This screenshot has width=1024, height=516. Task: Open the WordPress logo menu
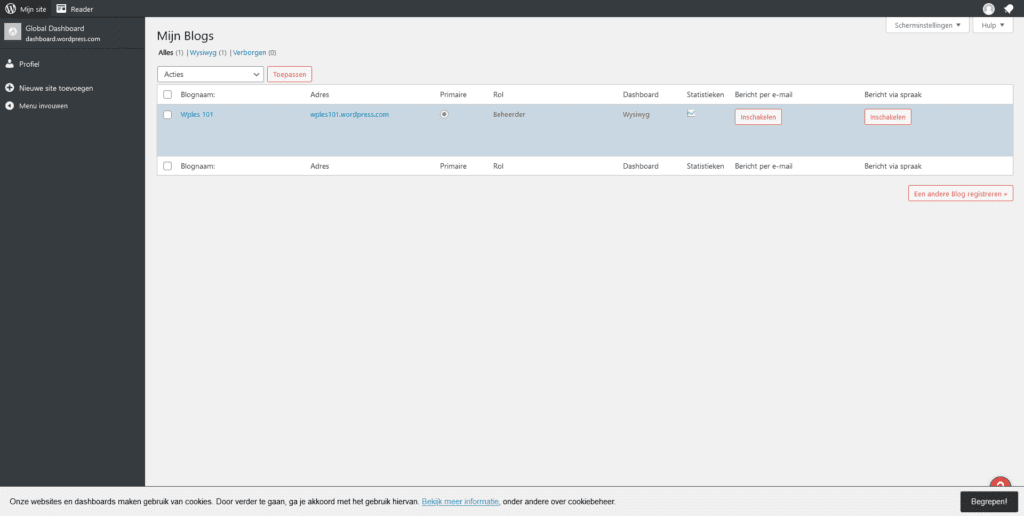click(x=10, y=9)
